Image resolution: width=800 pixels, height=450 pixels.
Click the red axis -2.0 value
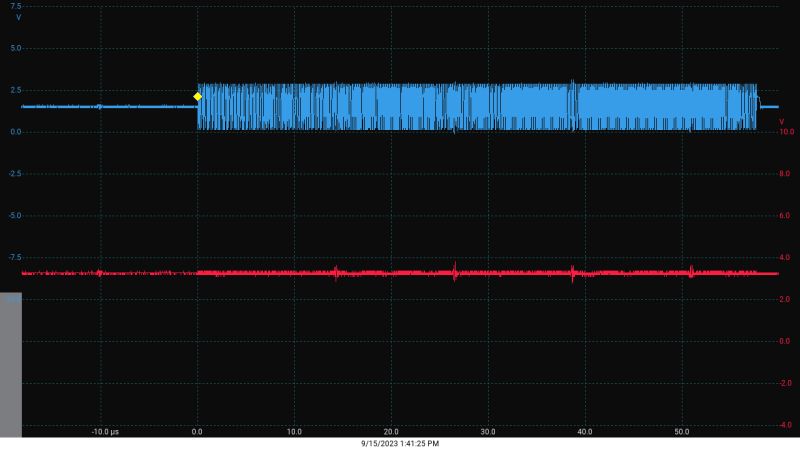[785, 383]
